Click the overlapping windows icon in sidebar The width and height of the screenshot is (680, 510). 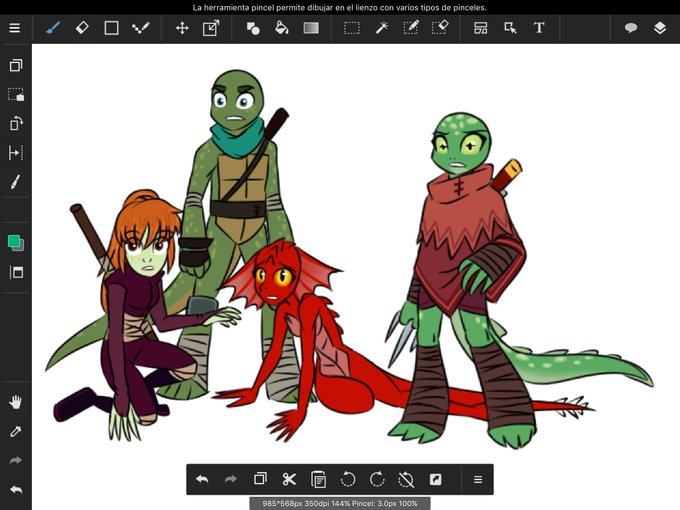(16, 65)
